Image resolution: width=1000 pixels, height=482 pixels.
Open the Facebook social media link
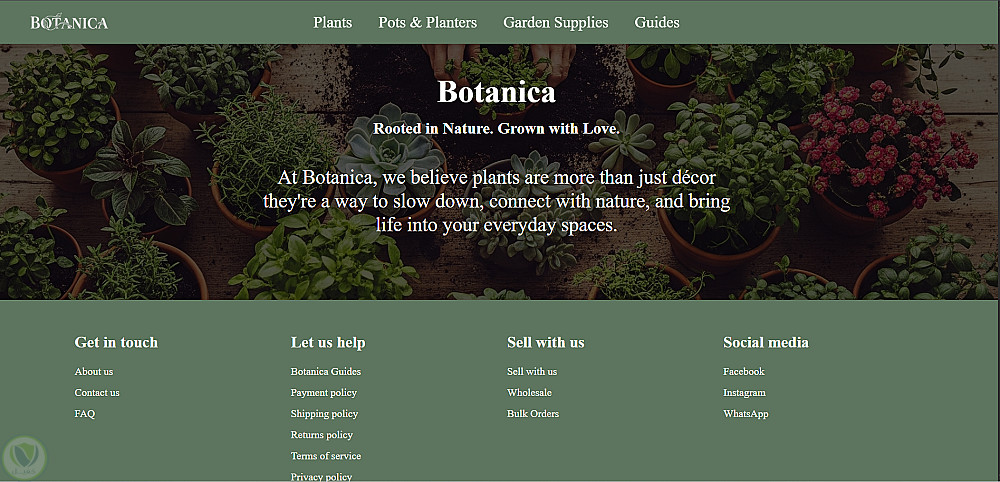(744, 372)
